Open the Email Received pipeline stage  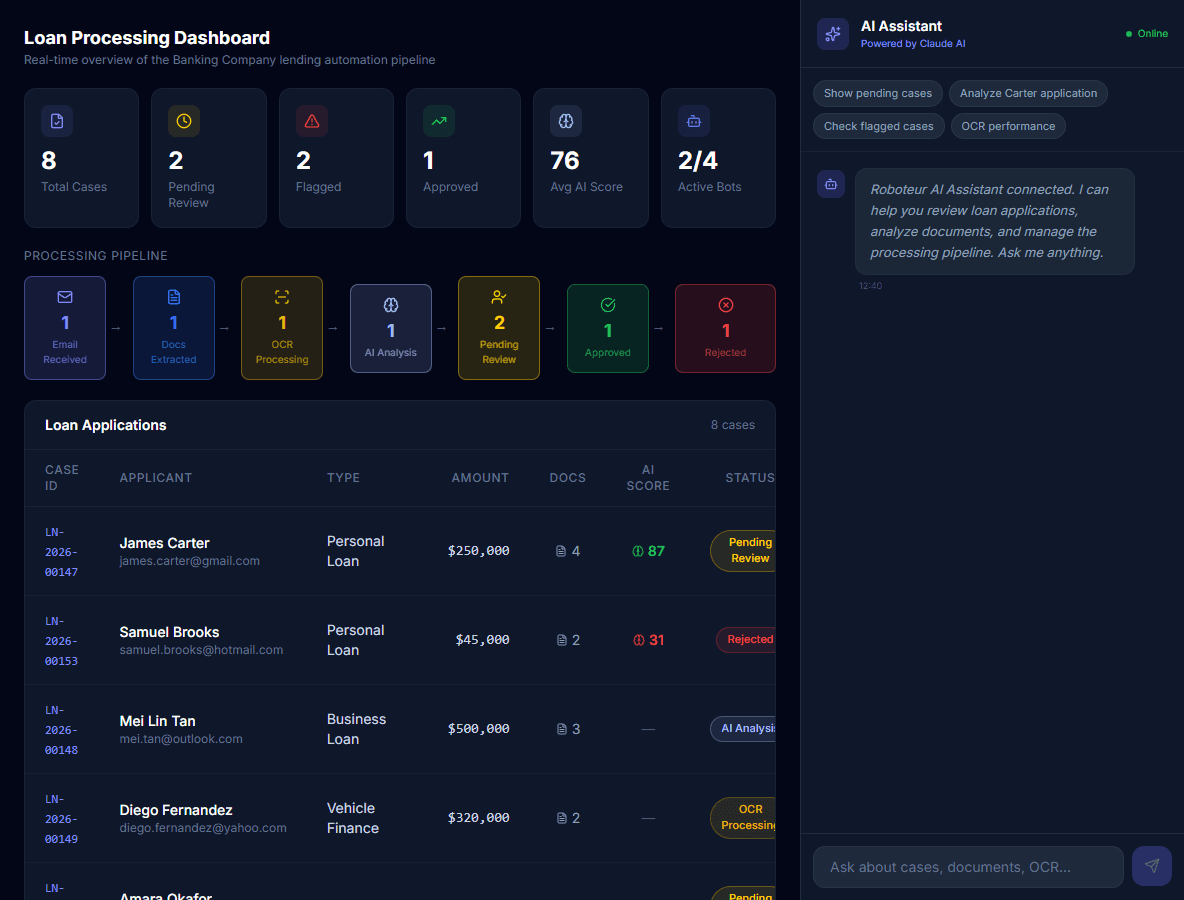(65, 328)
